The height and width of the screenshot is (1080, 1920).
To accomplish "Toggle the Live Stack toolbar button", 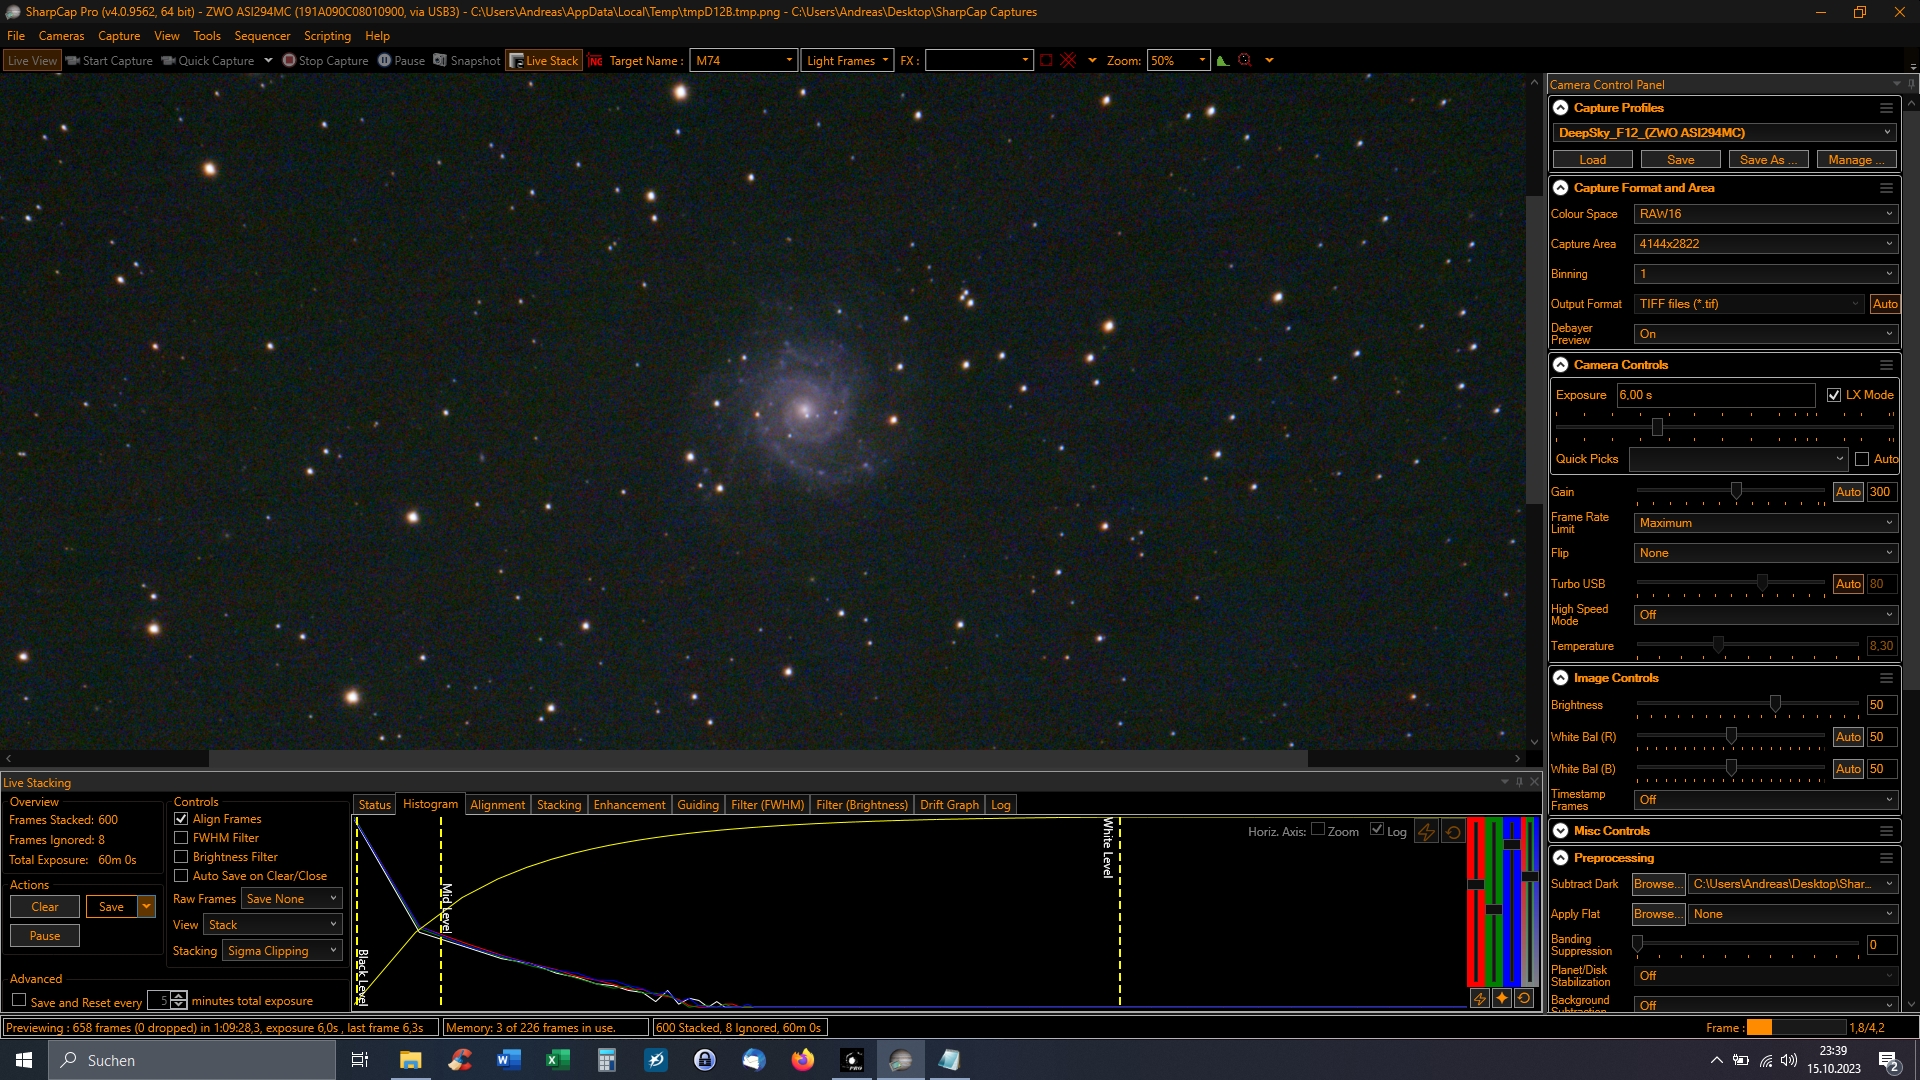I will (x=544, y=61).
